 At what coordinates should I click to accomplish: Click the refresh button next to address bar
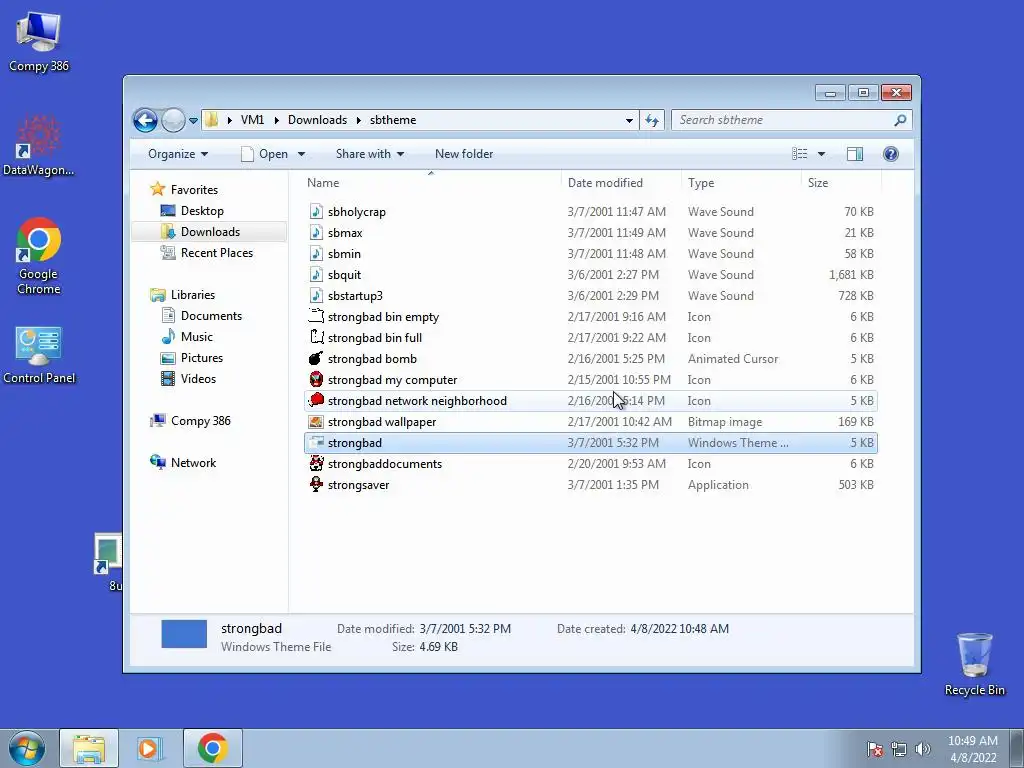[x=652, y=120]
